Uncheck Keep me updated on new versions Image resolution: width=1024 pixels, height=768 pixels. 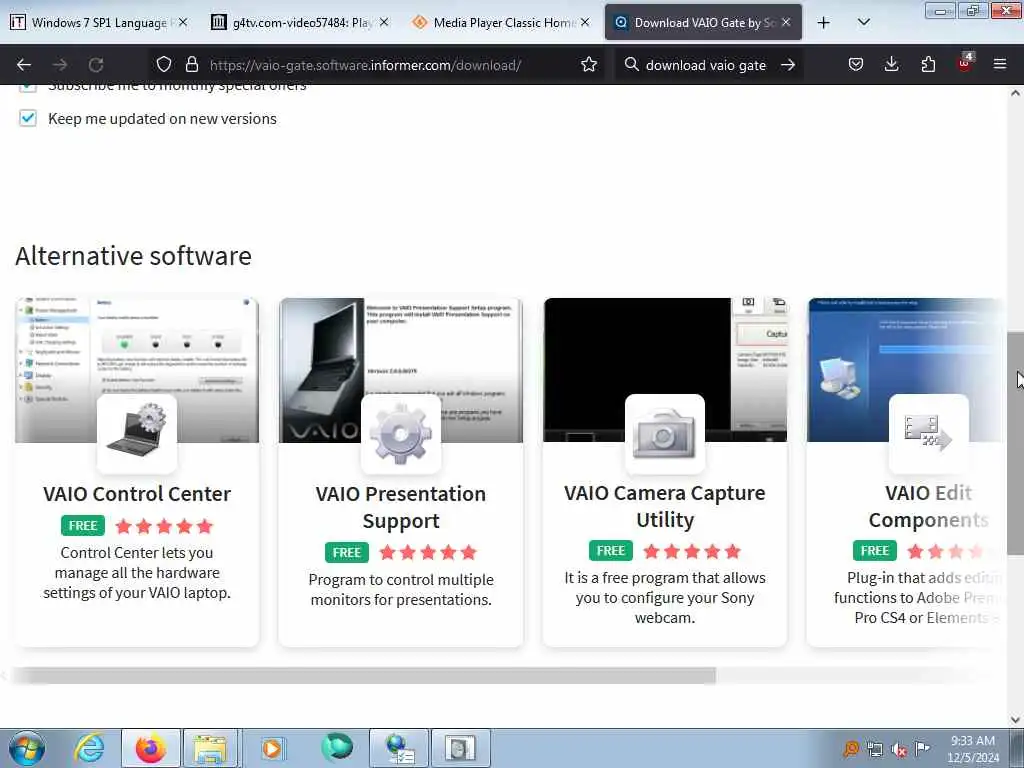[x=27, y=118]
